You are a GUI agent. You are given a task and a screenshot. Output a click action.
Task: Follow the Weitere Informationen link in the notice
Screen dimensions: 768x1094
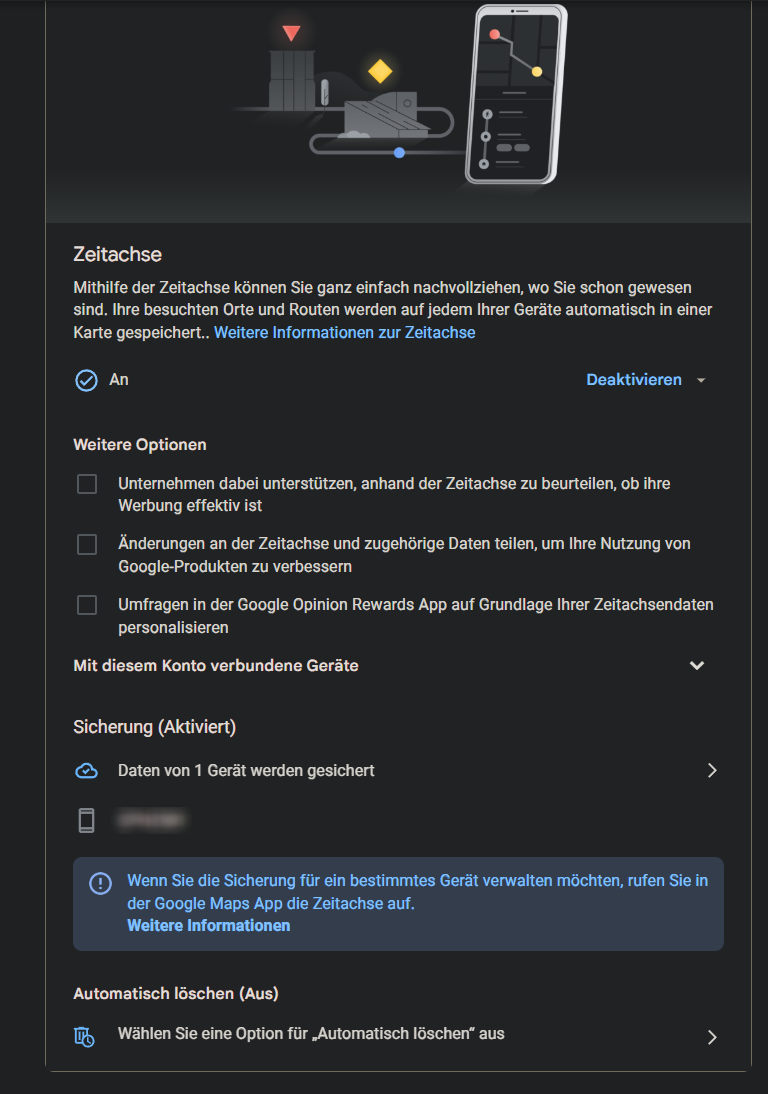point(209,926)
